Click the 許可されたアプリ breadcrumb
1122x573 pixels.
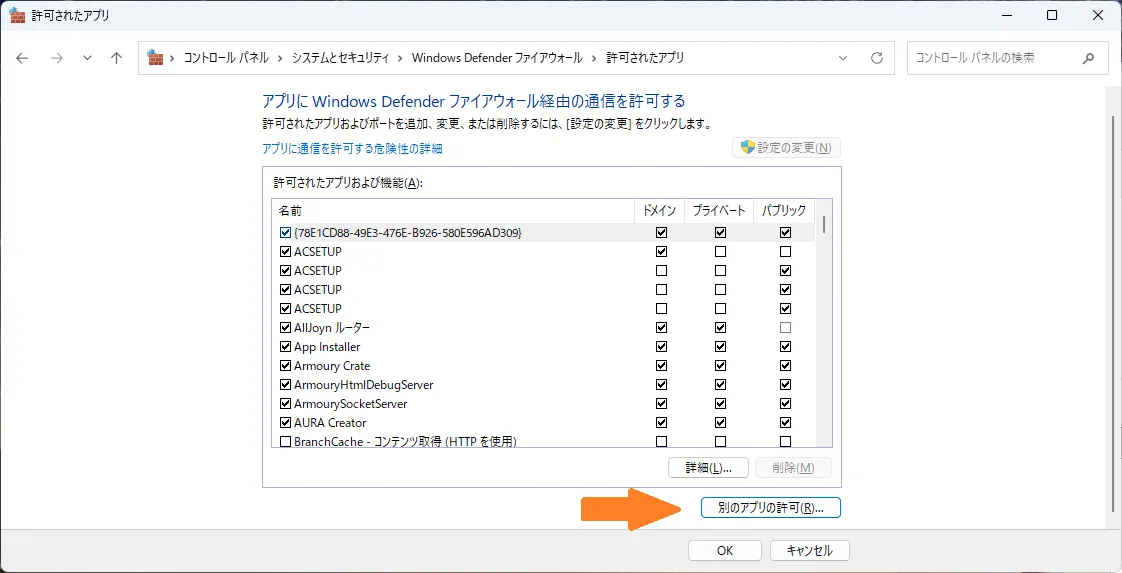coord(645,59)
